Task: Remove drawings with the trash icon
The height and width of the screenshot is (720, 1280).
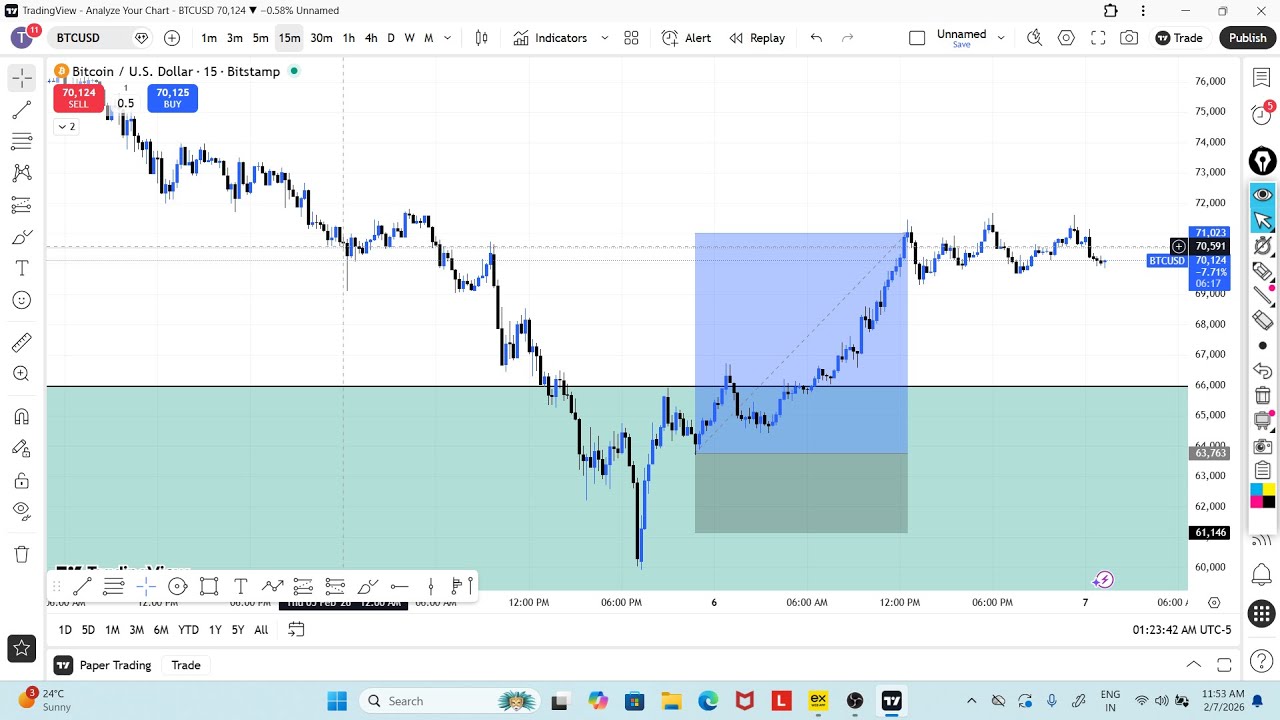Action: [21, 554]
